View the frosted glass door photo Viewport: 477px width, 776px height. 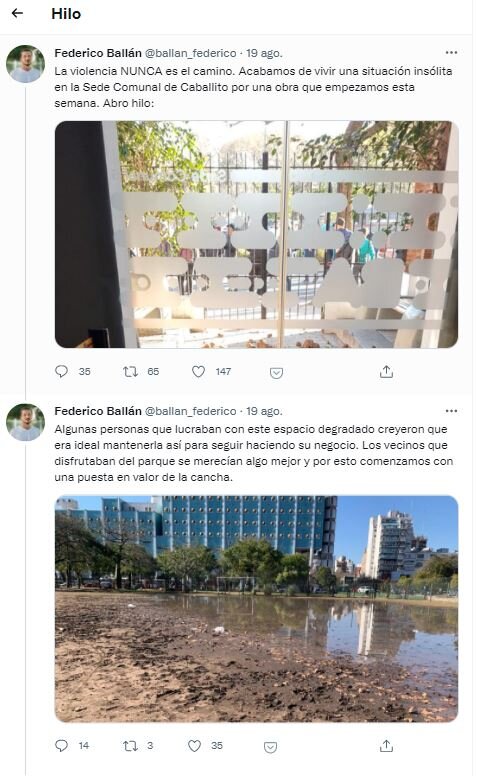coord(256,235)
